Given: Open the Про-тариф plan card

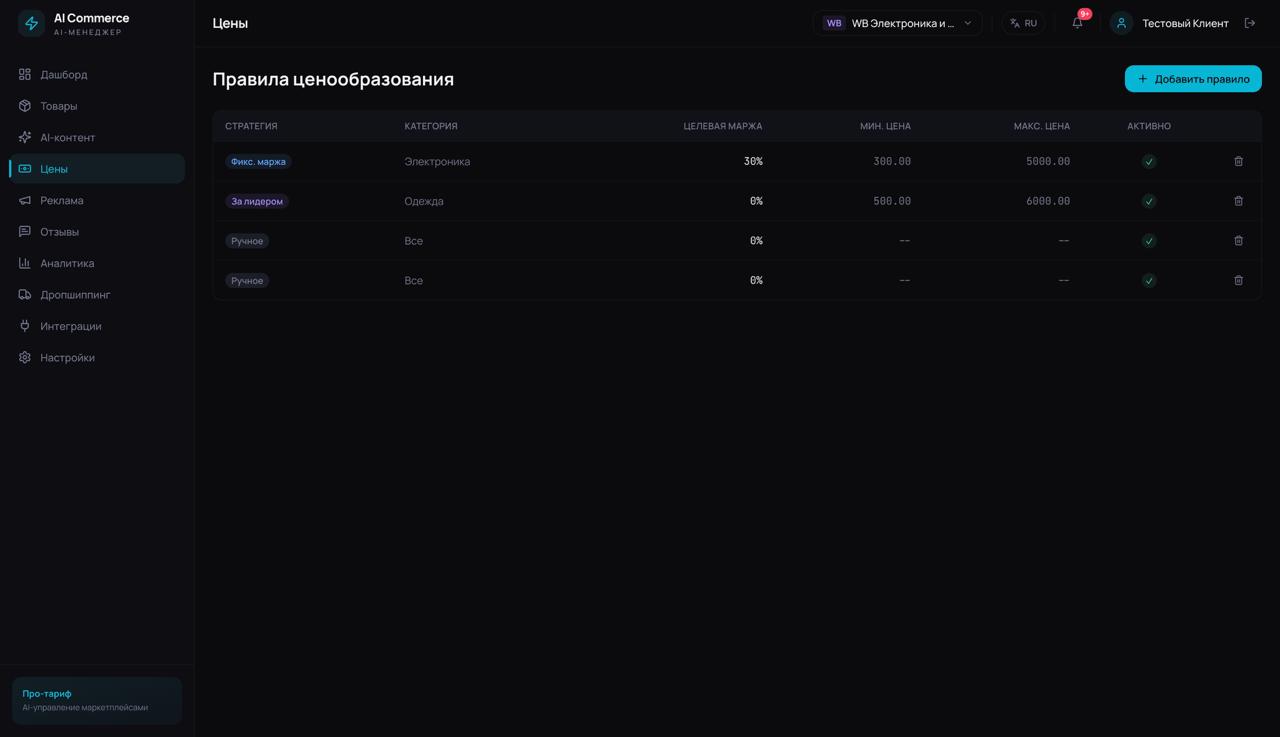Looking at the screenshot, I should click(97, 700).
